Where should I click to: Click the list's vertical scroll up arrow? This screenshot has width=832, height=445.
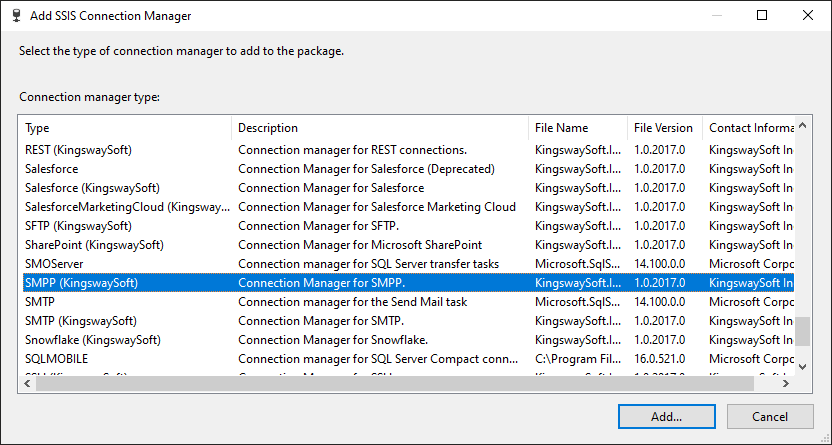tap(803, 126)
